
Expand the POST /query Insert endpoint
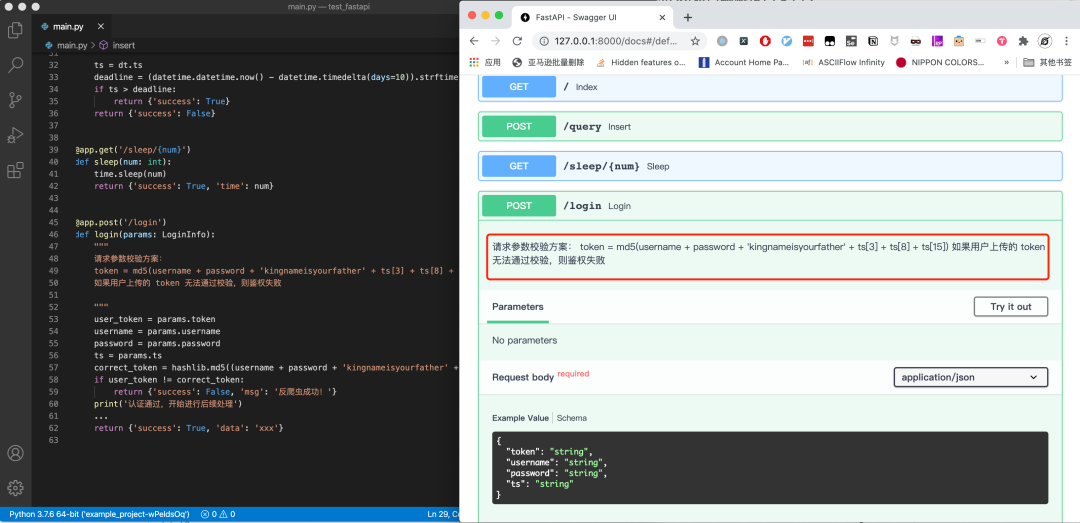pyautogui.click(x=770, y=126)
